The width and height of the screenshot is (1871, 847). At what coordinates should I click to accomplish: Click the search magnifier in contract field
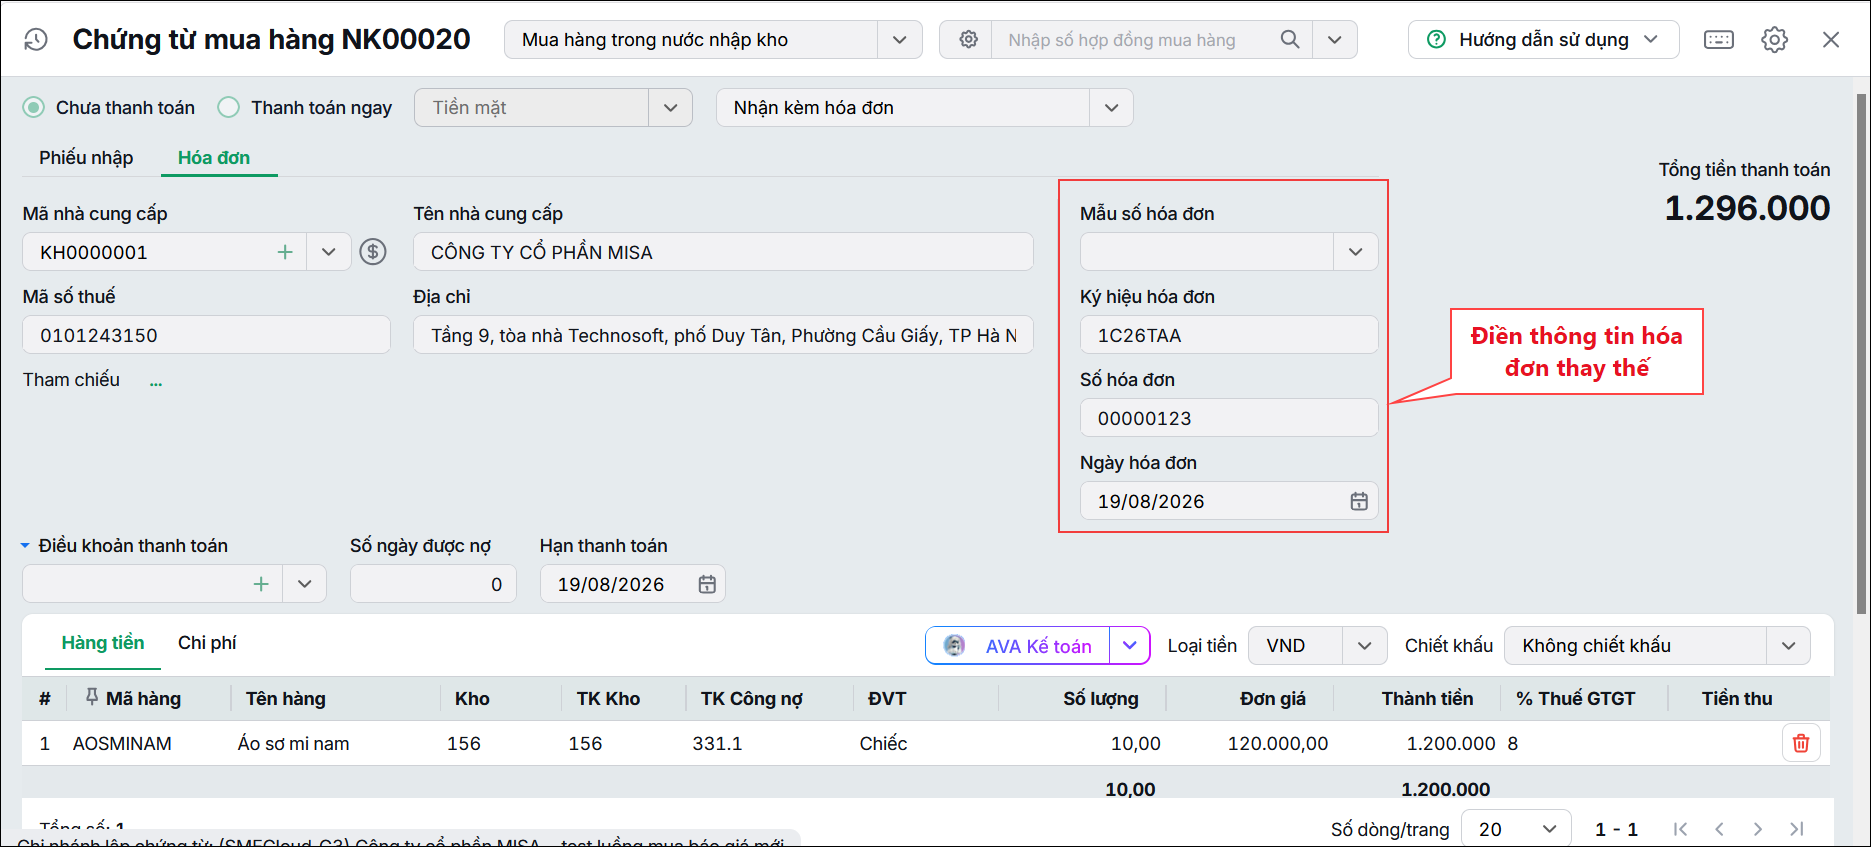coord(1290,40)
